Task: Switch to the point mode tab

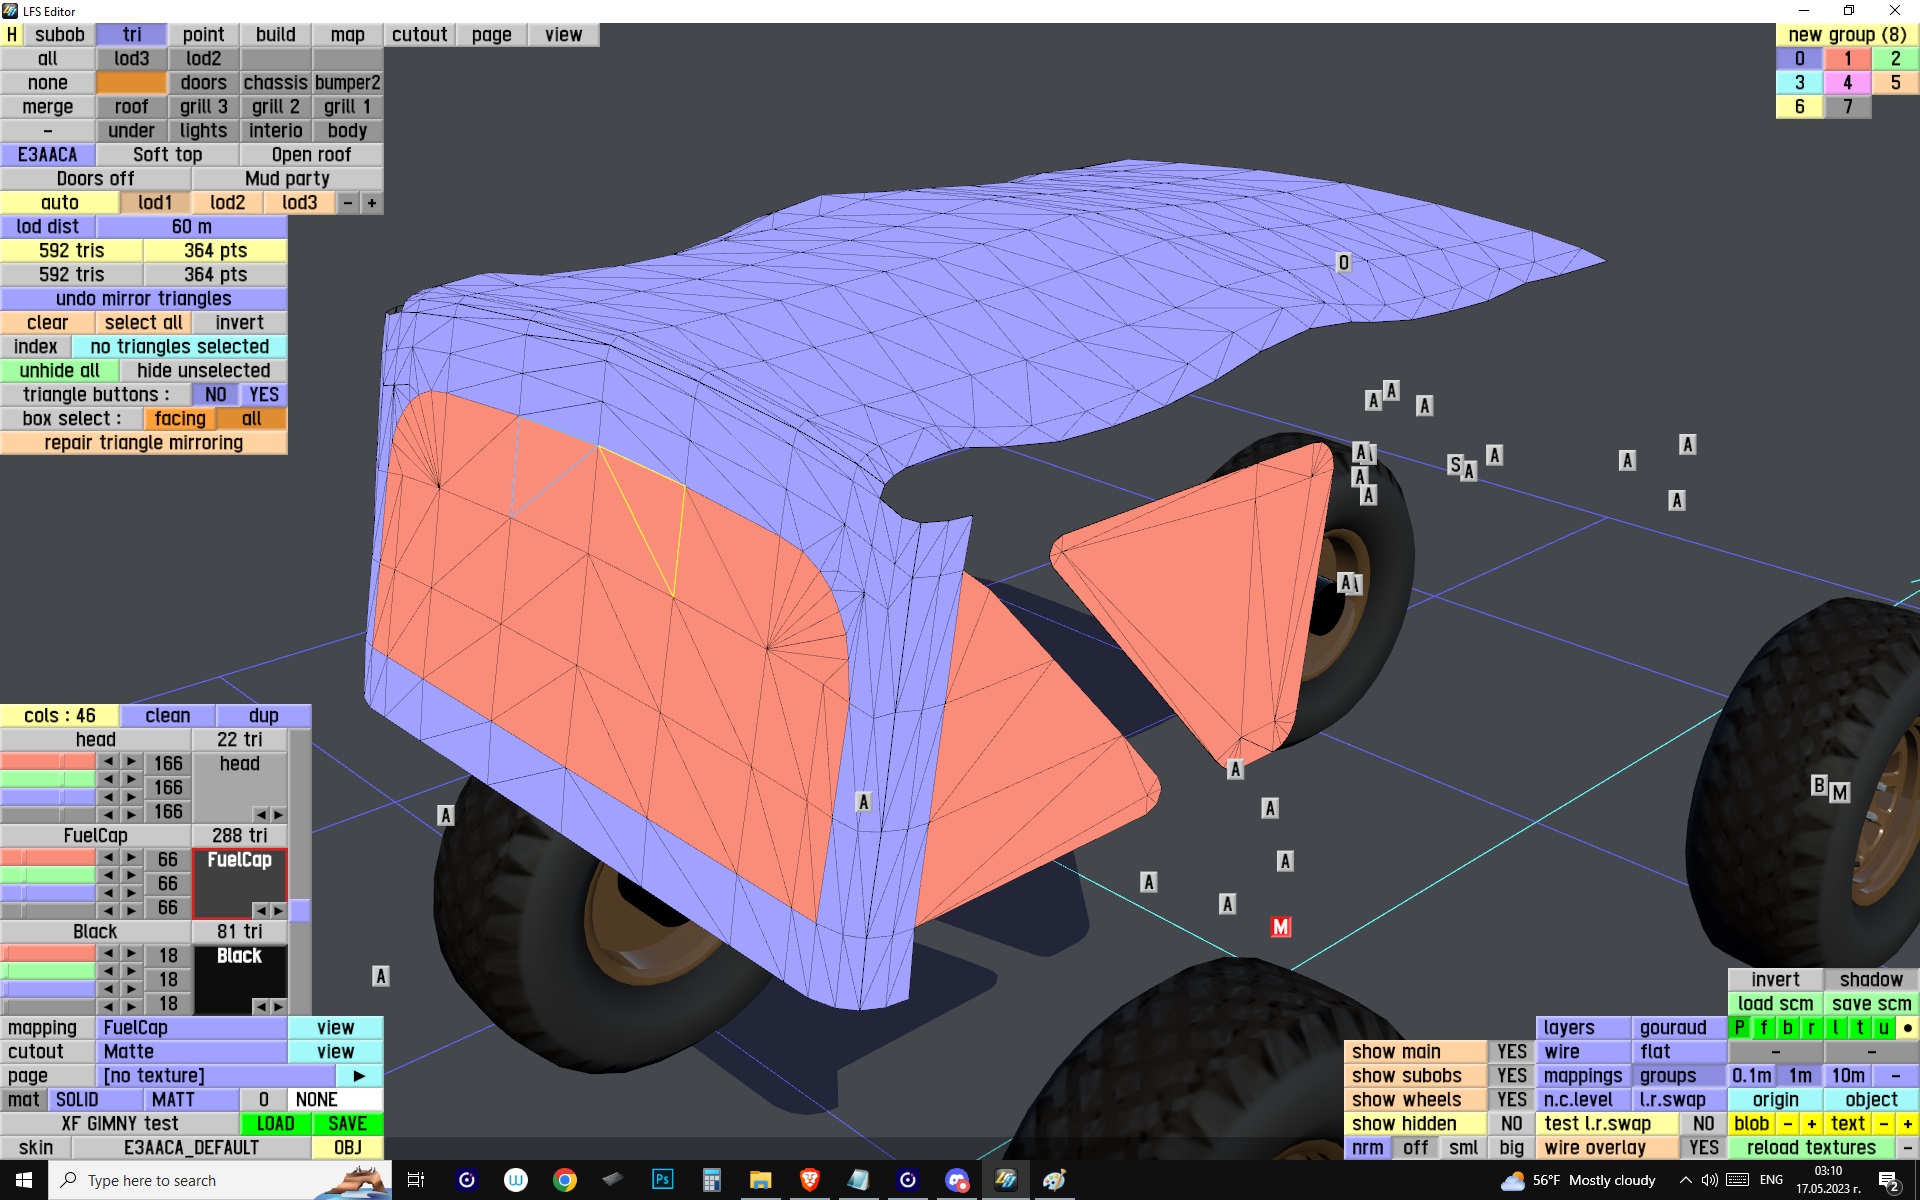Action: point(203,35)
